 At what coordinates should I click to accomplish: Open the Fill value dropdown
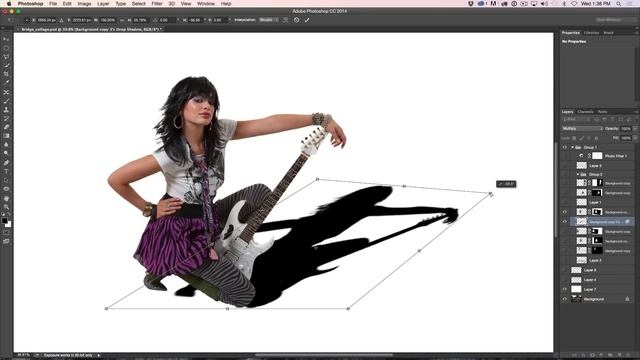(x=635, y=138)
